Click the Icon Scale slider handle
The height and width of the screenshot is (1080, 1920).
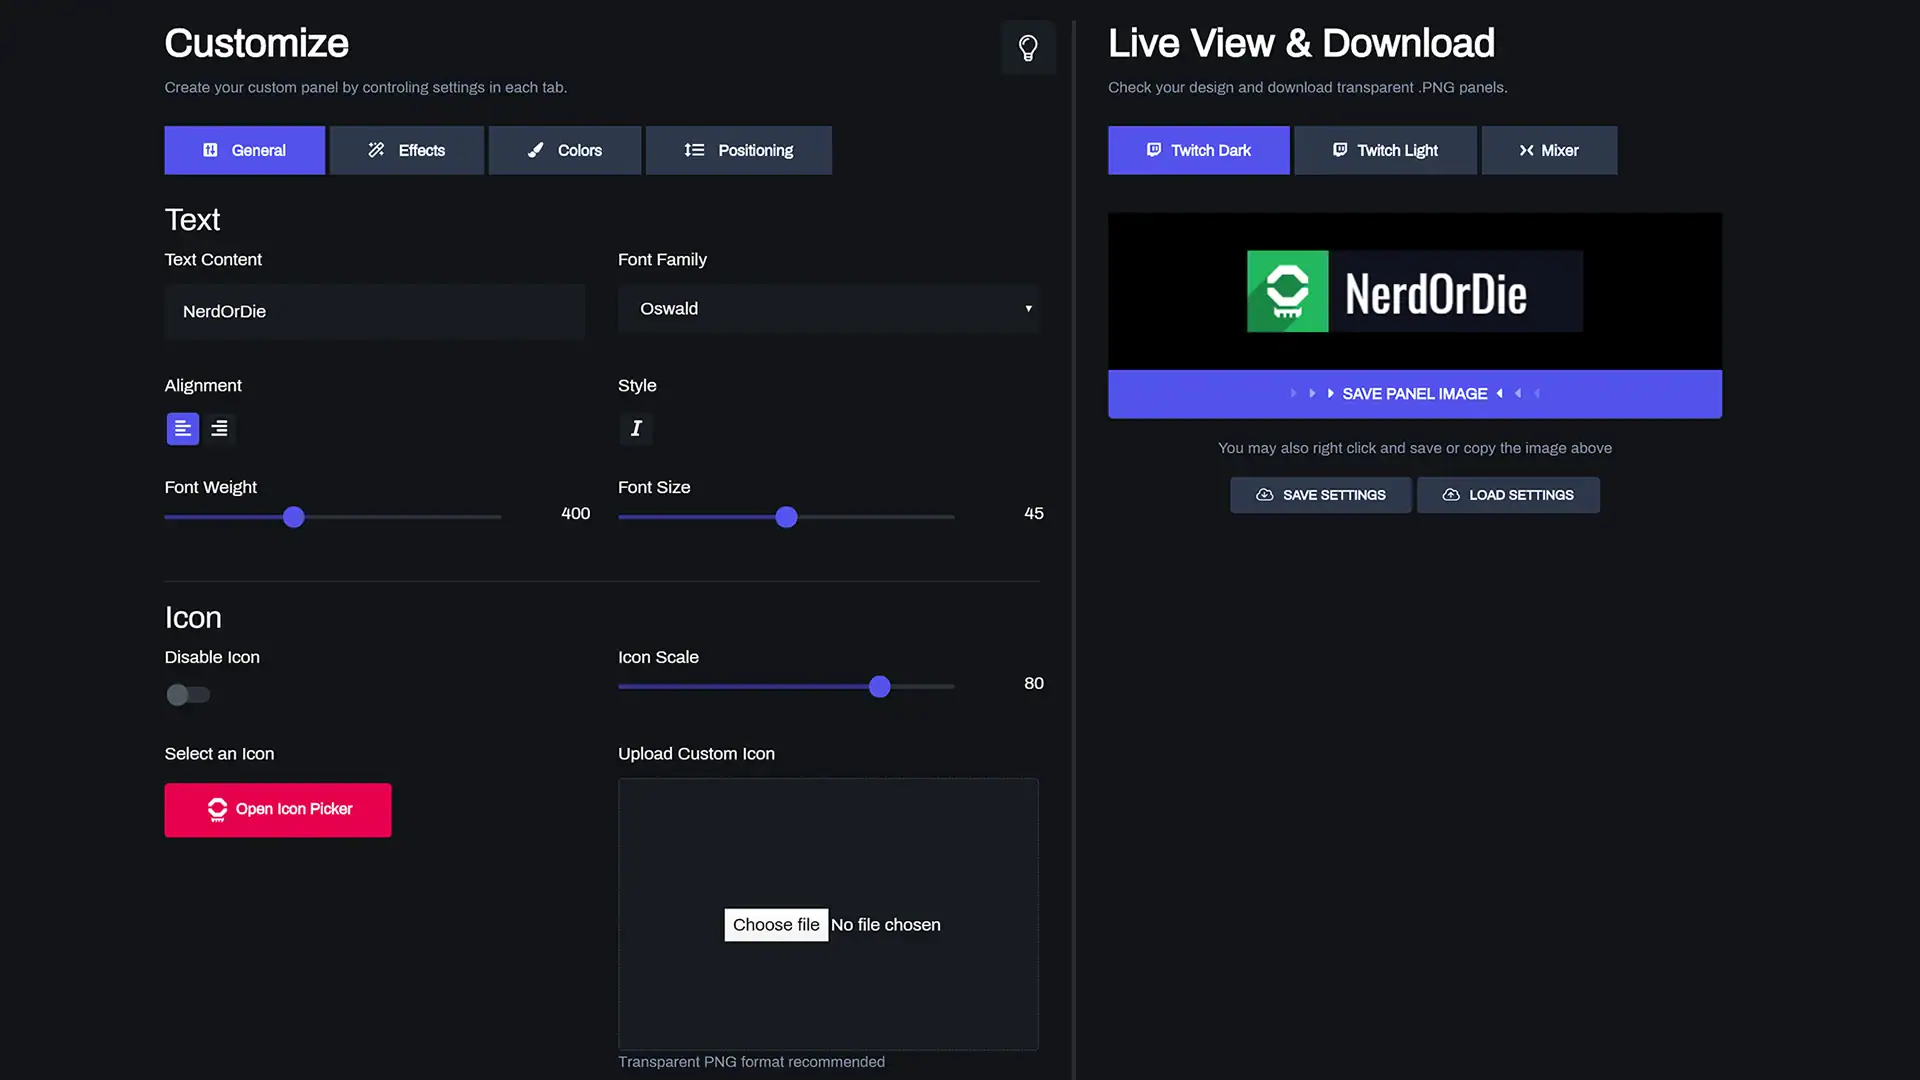[x=880, y=687]
